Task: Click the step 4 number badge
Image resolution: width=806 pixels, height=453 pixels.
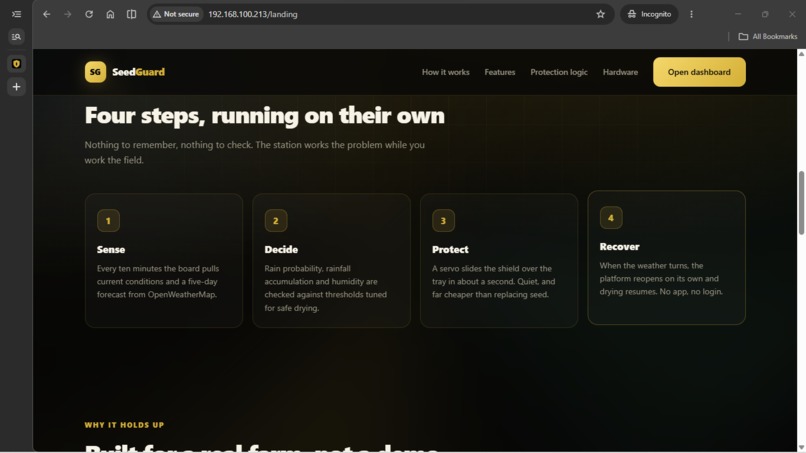Action: (x=611, y=218)
